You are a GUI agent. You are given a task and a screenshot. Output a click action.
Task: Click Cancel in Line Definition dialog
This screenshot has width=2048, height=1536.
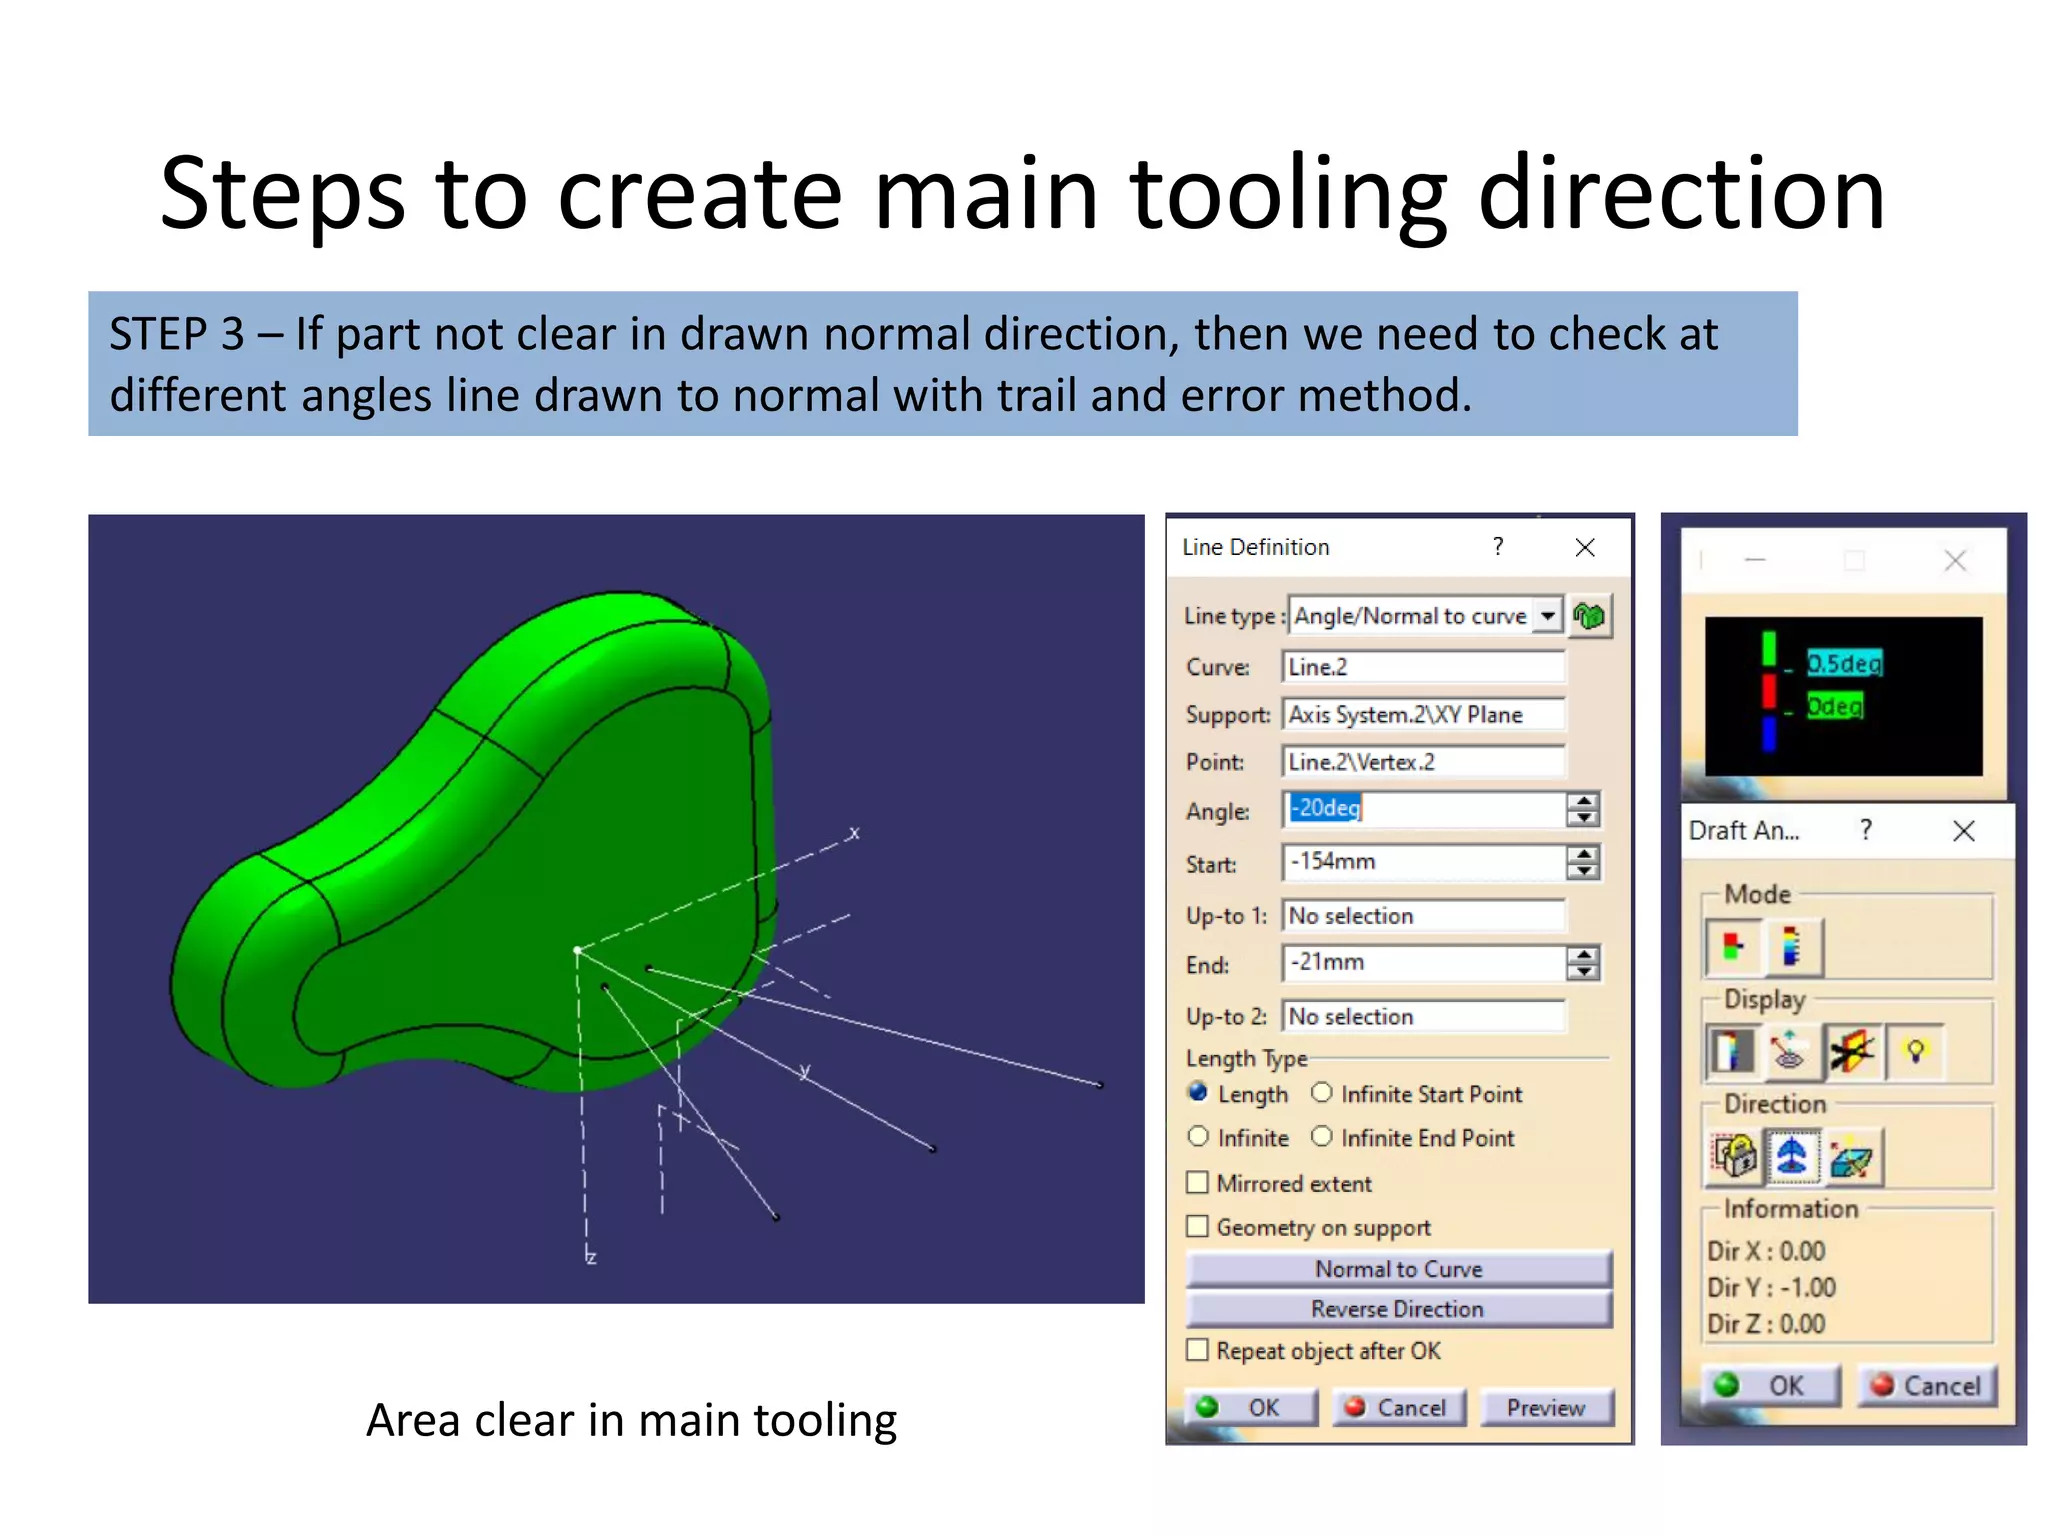pos(1399,1408)
